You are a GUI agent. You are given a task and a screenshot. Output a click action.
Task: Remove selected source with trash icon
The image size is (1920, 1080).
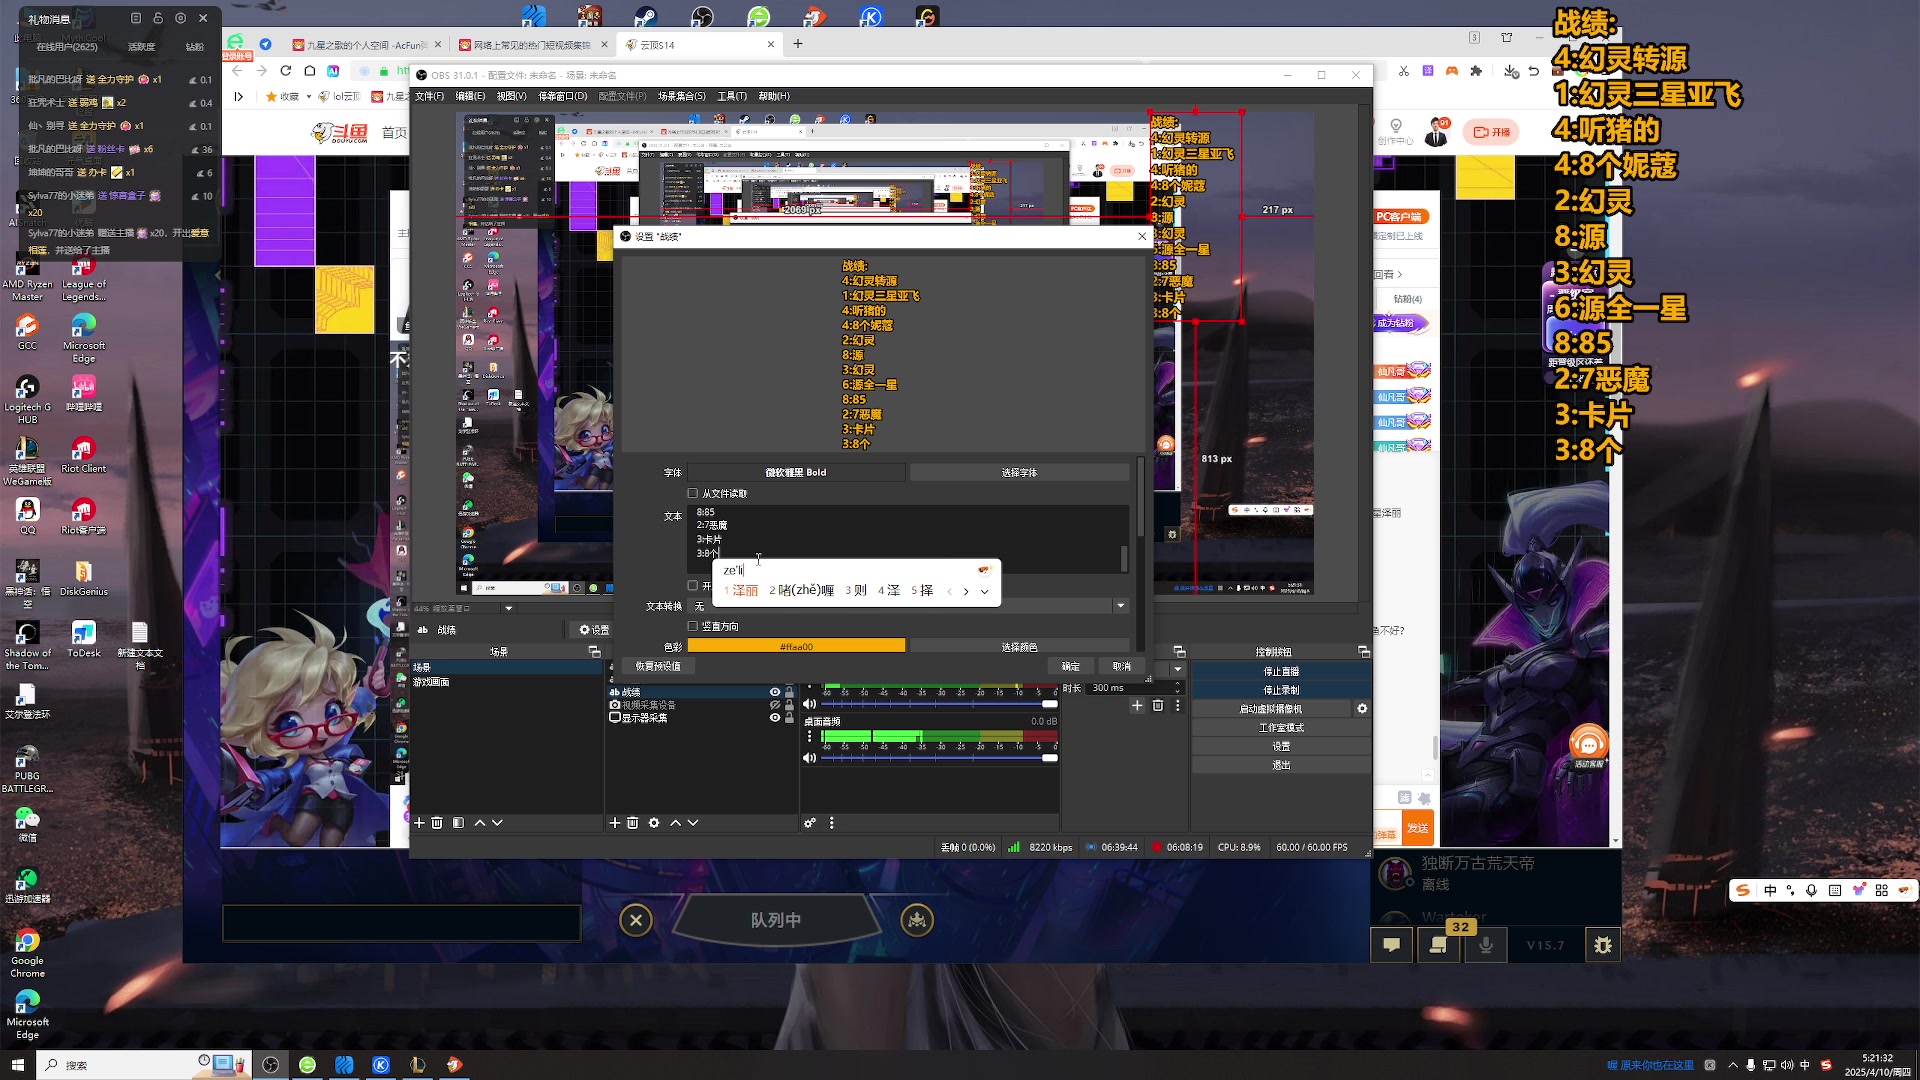632,823
